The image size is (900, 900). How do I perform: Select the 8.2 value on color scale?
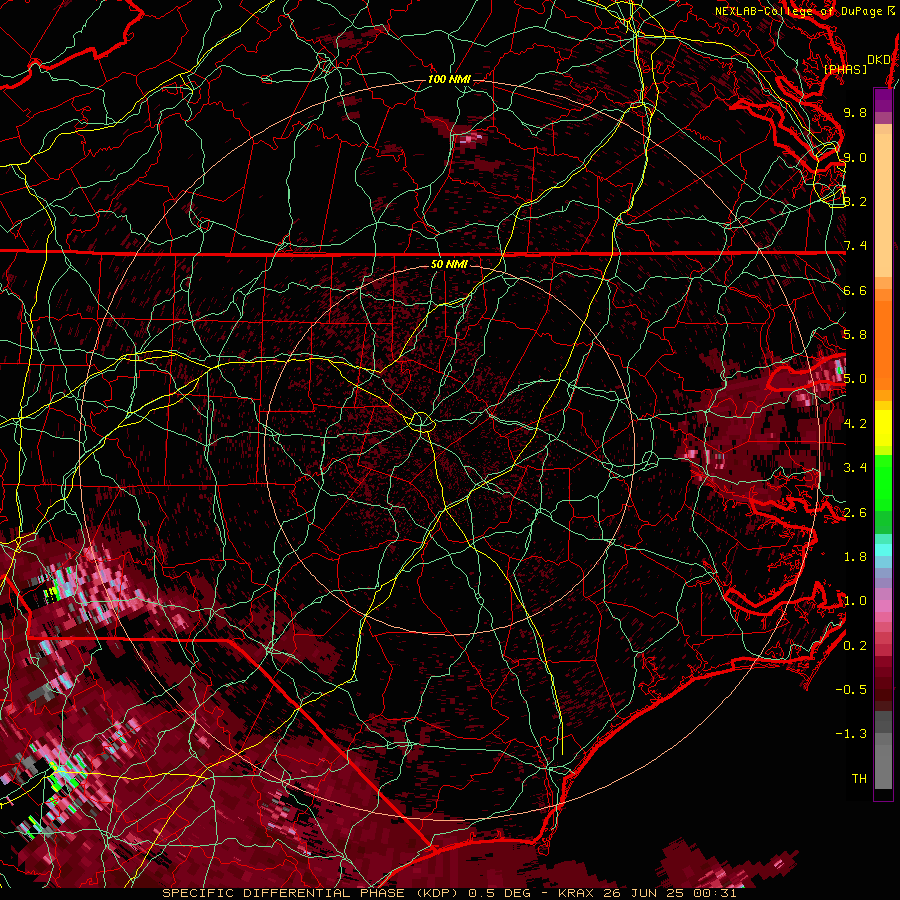click(x=855, y=201)
